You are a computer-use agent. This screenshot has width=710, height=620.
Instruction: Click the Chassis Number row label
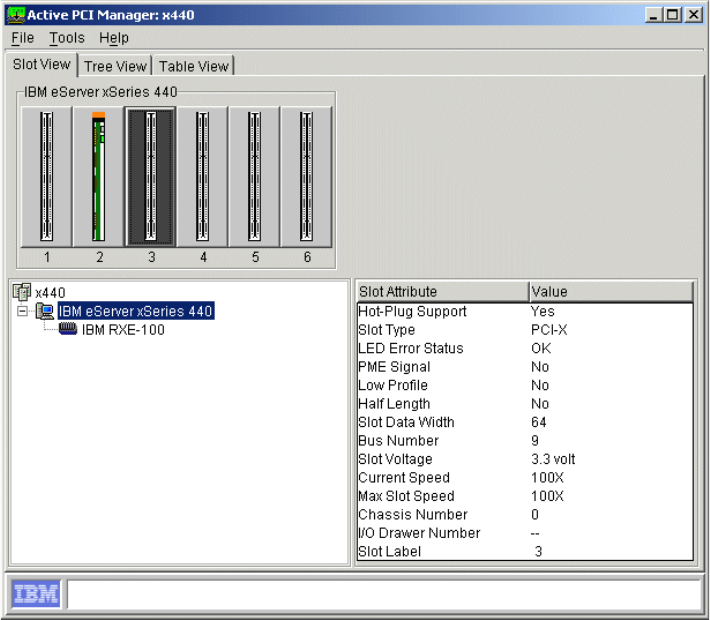click(x=413, y=514)
